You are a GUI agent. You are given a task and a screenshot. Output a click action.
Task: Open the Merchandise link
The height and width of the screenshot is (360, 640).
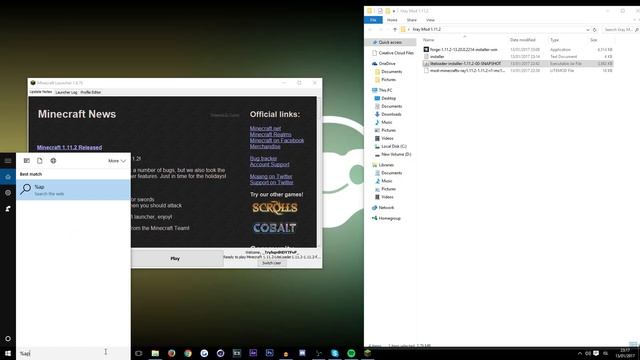pos(265,146)
